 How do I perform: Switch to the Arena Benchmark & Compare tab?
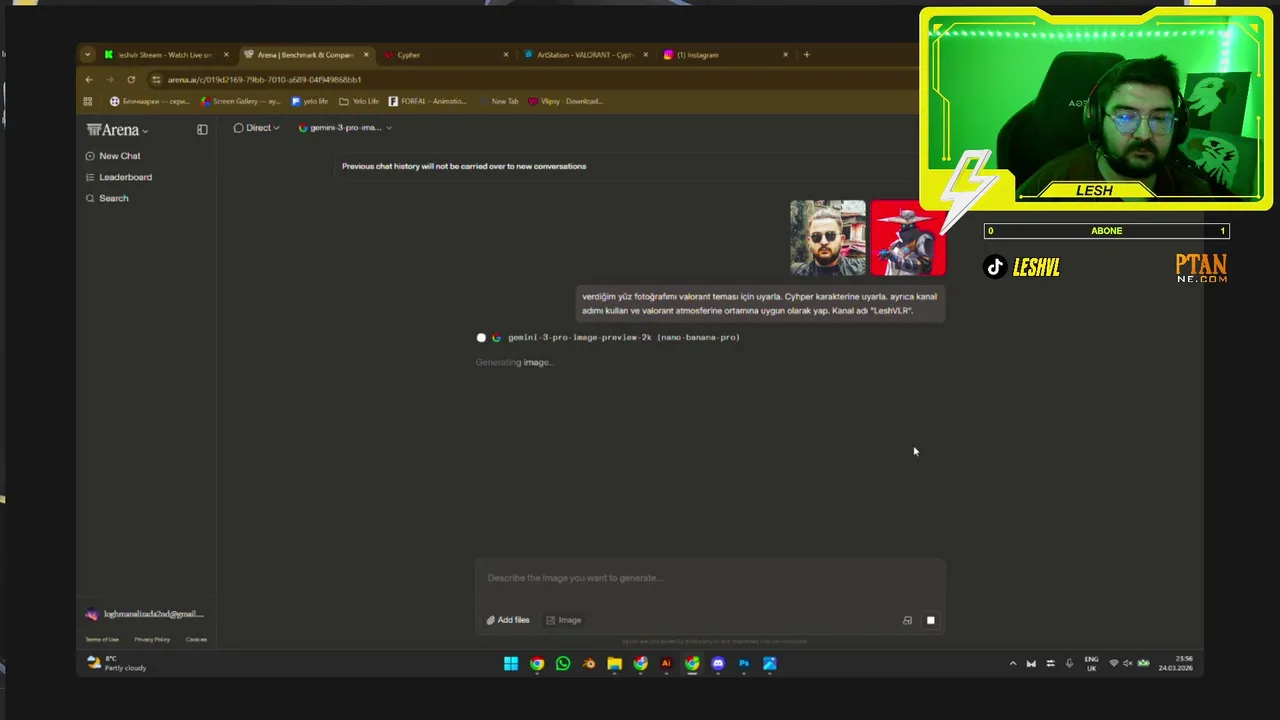point(305,55)
